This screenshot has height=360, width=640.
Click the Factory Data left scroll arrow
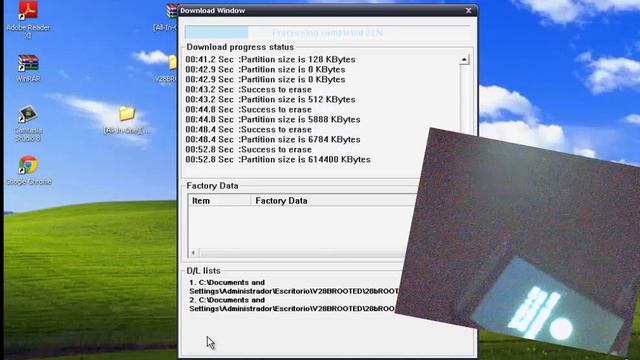[193, 252]
